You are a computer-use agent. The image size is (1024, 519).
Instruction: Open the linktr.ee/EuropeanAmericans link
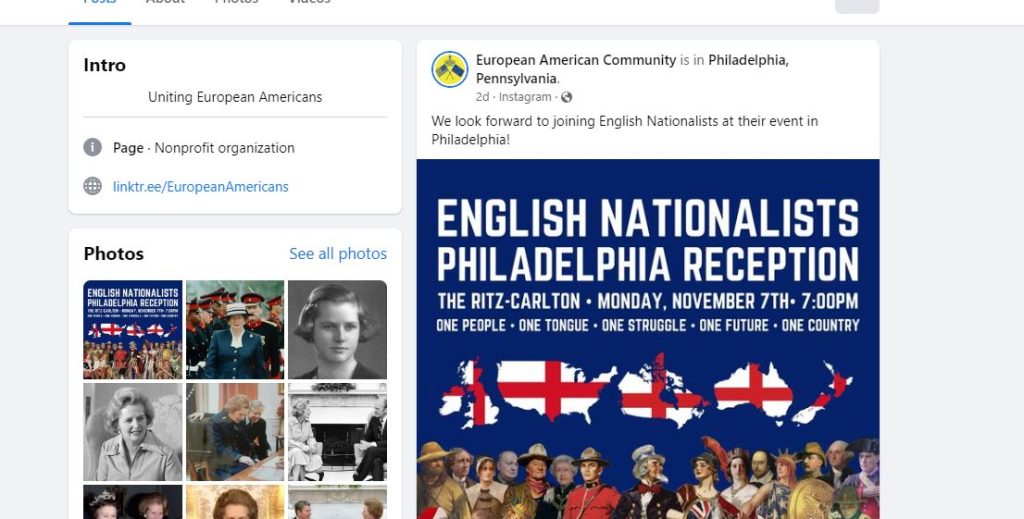click(200, 187)
